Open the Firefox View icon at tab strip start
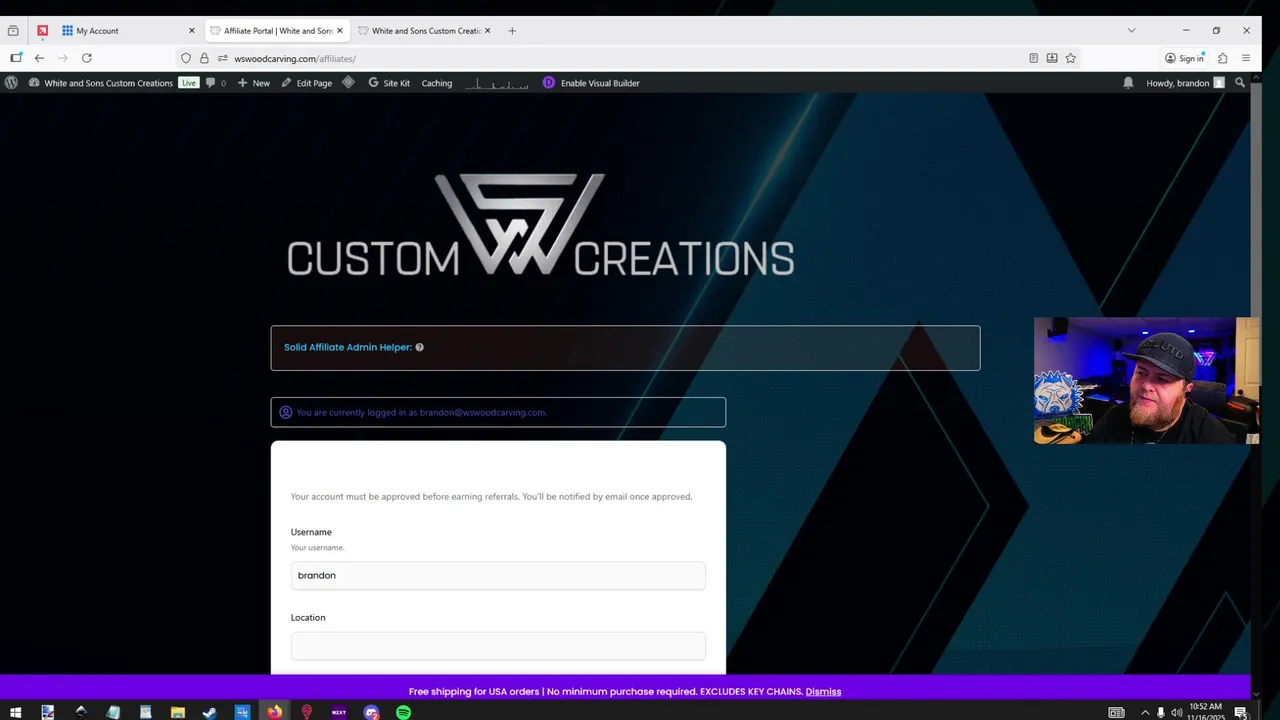Screen dimensions: 1280x720 click(13, 30)
